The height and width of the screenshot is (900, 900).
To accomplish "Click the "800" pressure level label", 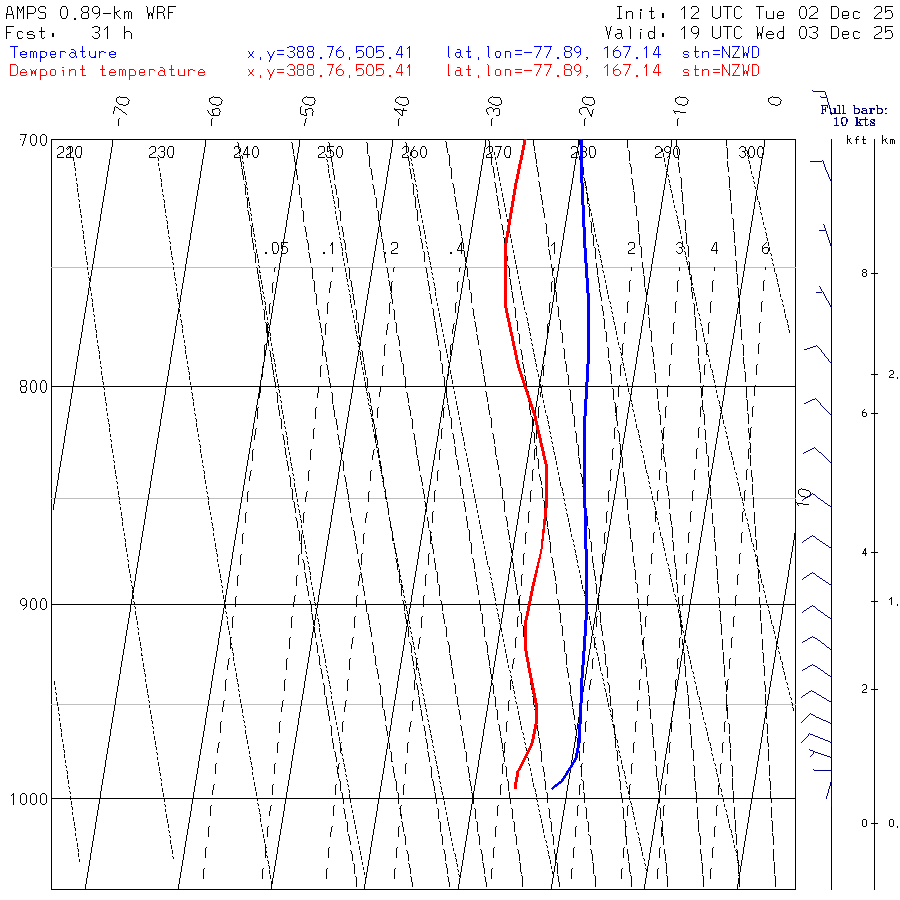I will click(x=33, y=387).
